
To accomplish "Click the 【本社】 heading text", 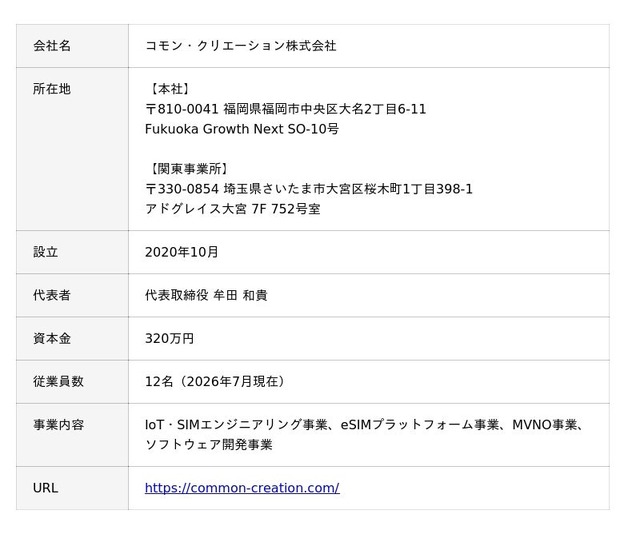I will pos(169,89).
